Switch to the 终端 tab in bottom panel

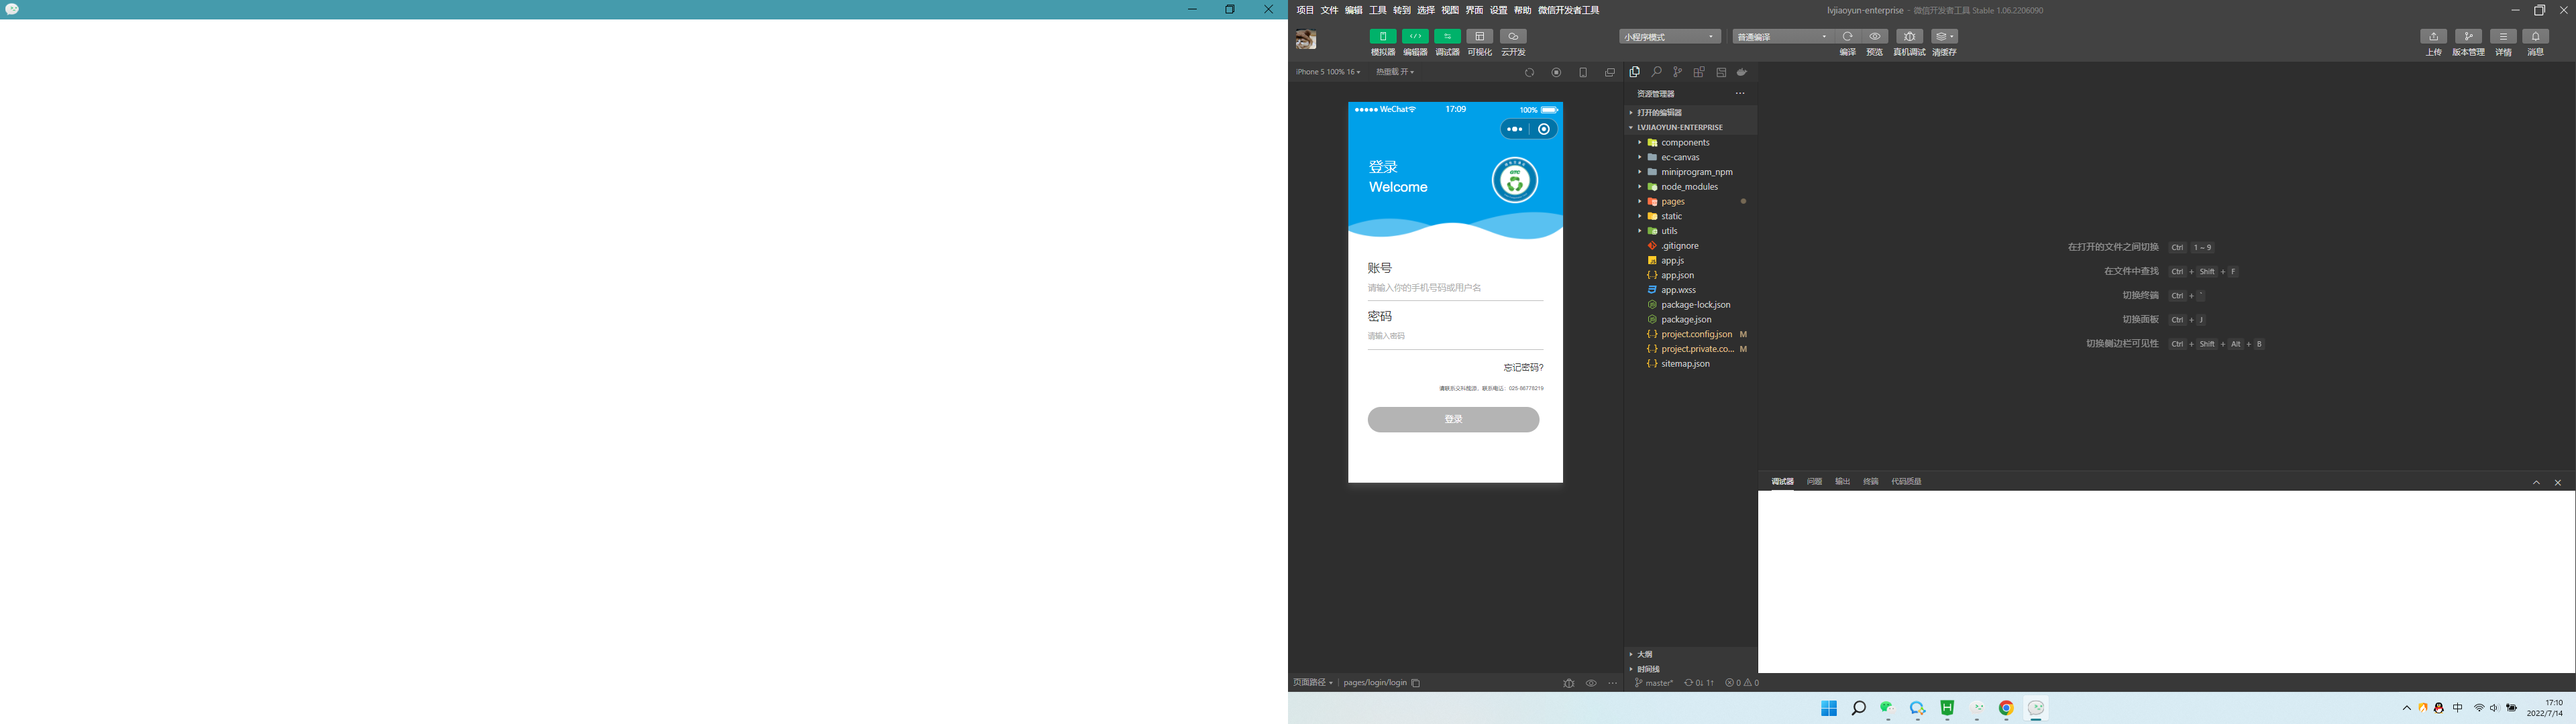tap(1870, 482)
